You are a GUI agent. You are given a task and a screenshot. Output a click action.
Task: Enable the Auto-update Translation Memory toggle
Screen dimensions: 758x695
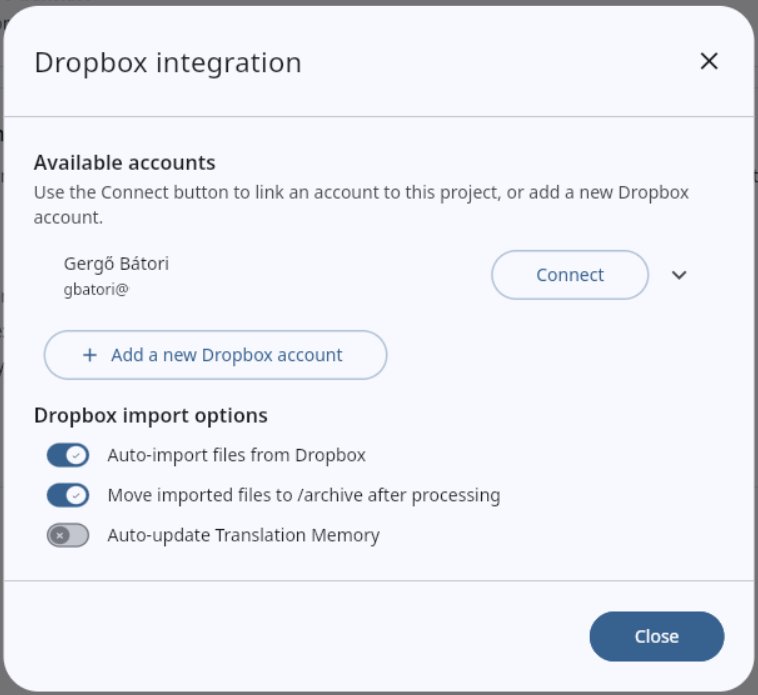pos(68,536)
